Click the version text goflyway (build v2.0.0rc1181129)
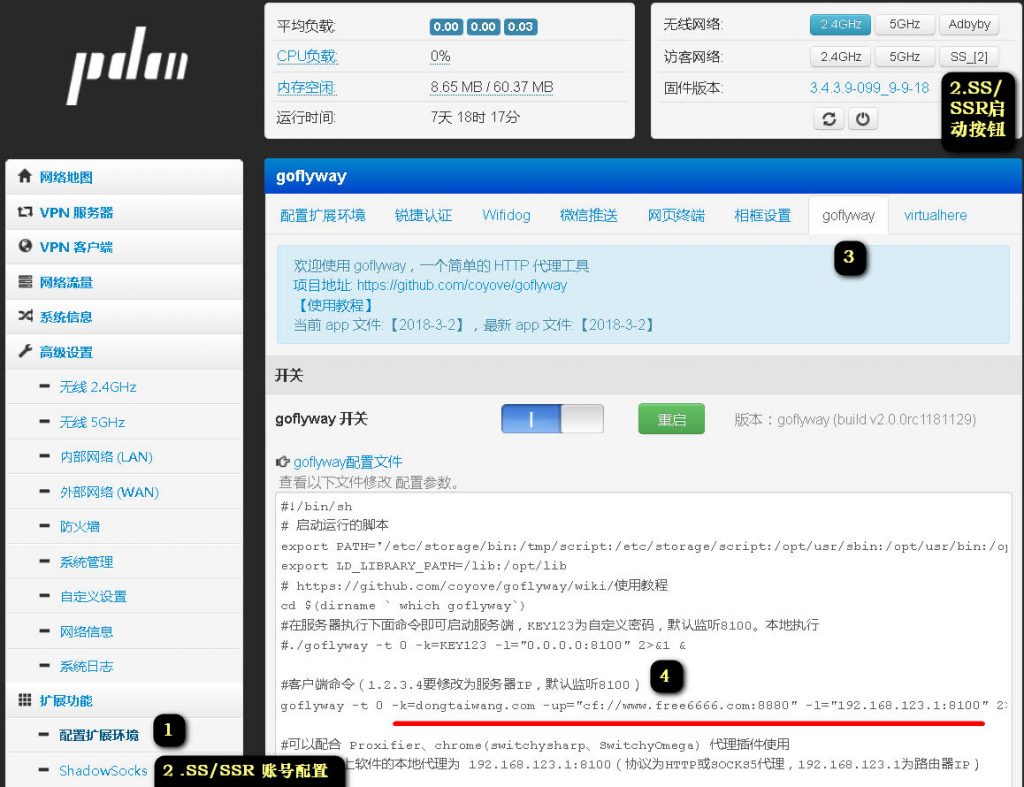 point(876,419)
